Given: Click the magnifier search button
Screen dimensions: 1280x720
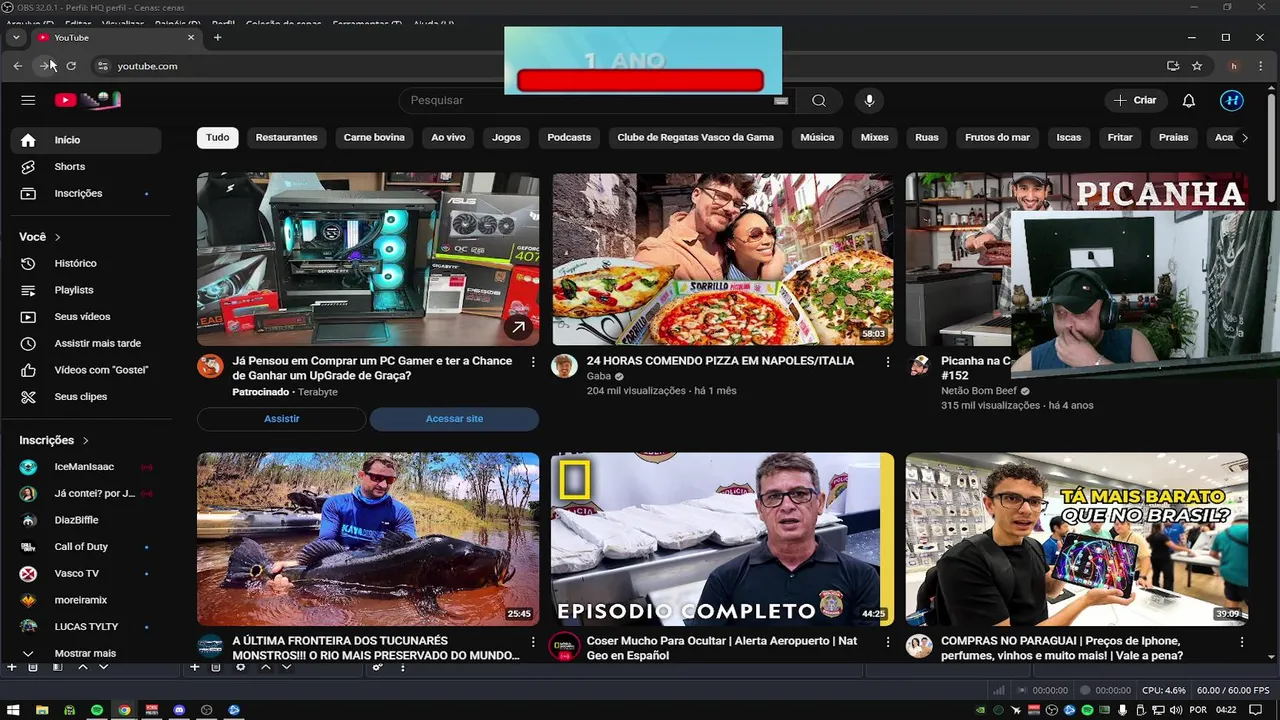Looking at the screenshot, I should [819, 100].
